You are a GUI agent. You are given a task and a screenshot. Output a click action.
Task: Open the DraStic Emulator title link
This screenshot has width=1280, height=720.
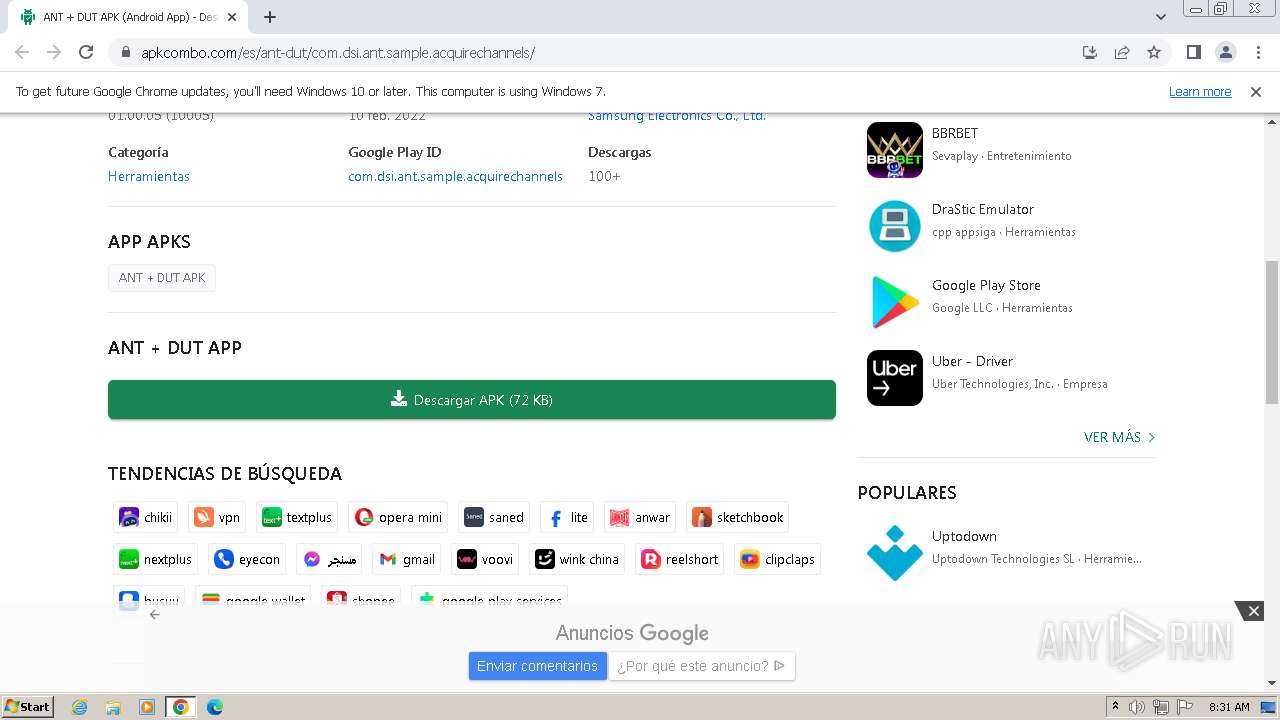pyautogui.click(x=983, y=209)
